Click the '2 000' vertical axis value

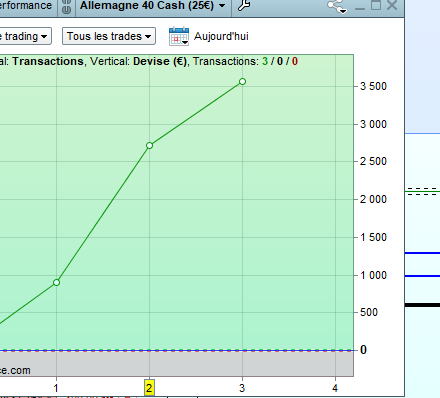click(x=373, y=199)
